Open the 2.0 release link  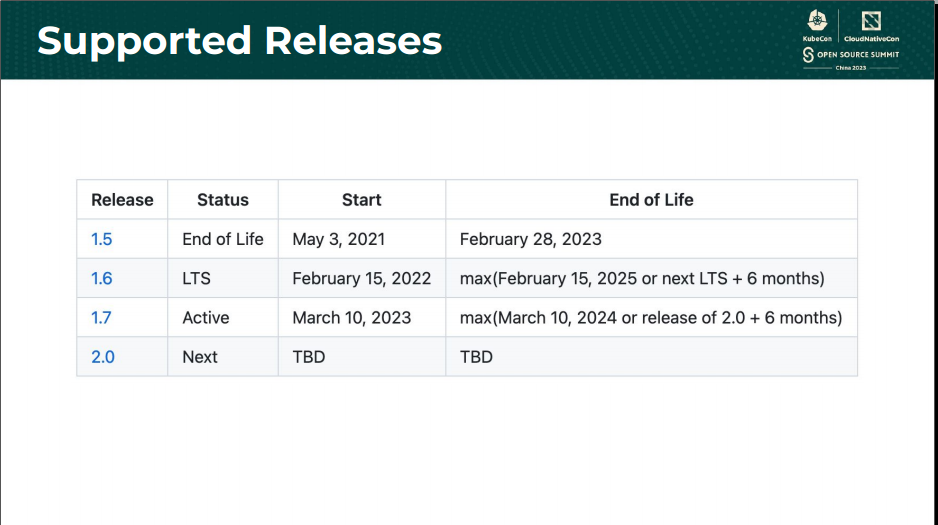[x=103, y=357]
